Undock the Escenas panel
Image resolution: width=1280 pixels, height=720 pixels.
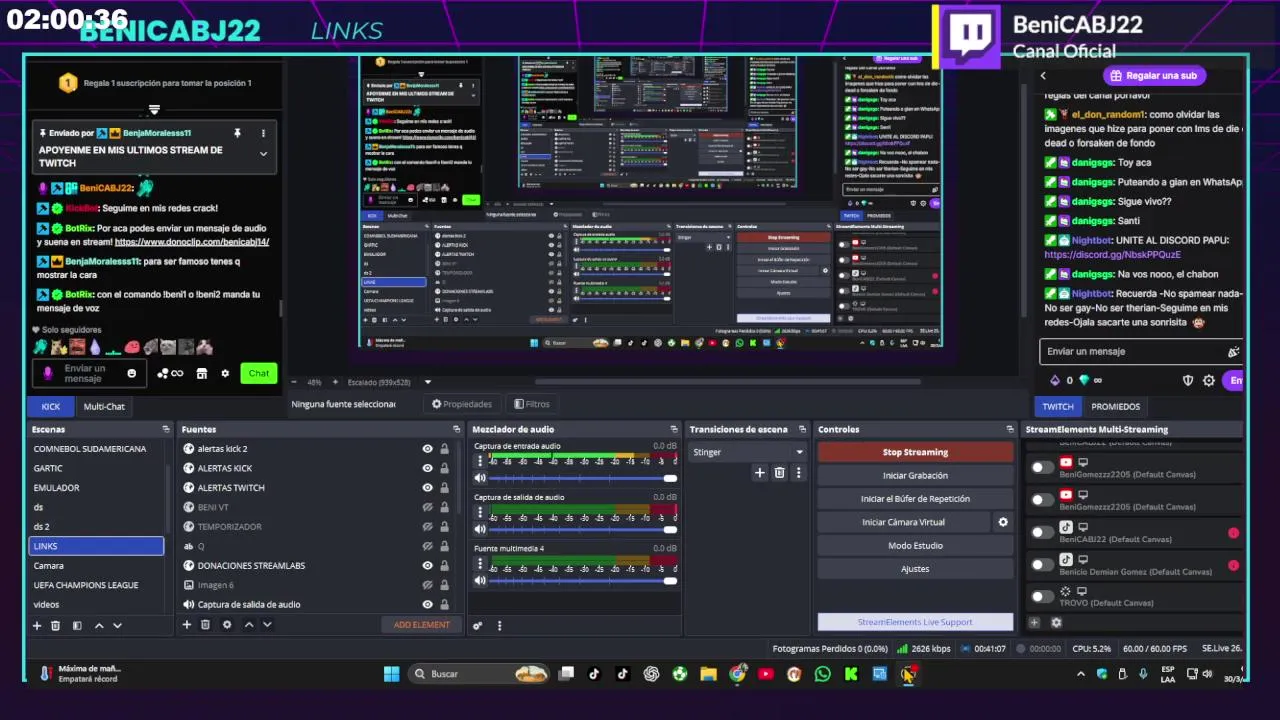(x=166, y=429)
